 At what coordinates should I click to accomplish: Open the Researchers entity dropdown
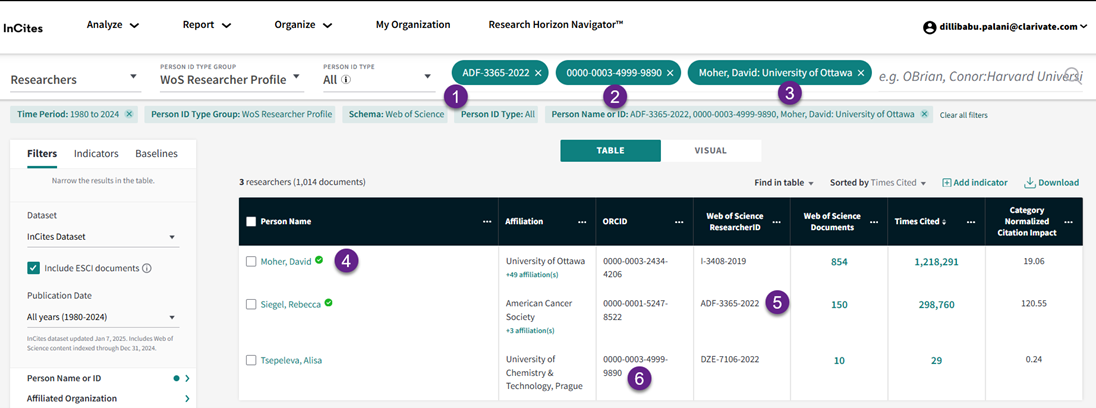tap(74, 80)
